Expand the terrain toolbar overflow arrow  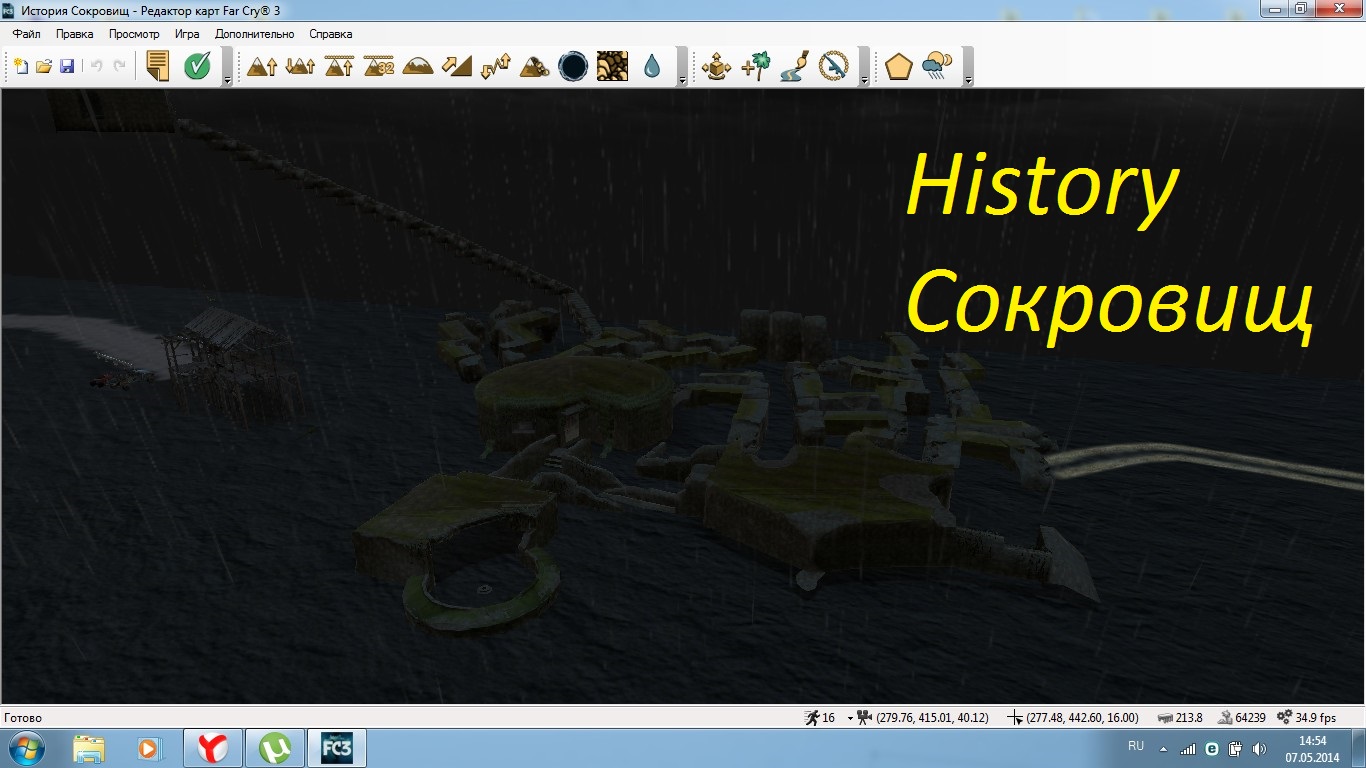(682, 80)
